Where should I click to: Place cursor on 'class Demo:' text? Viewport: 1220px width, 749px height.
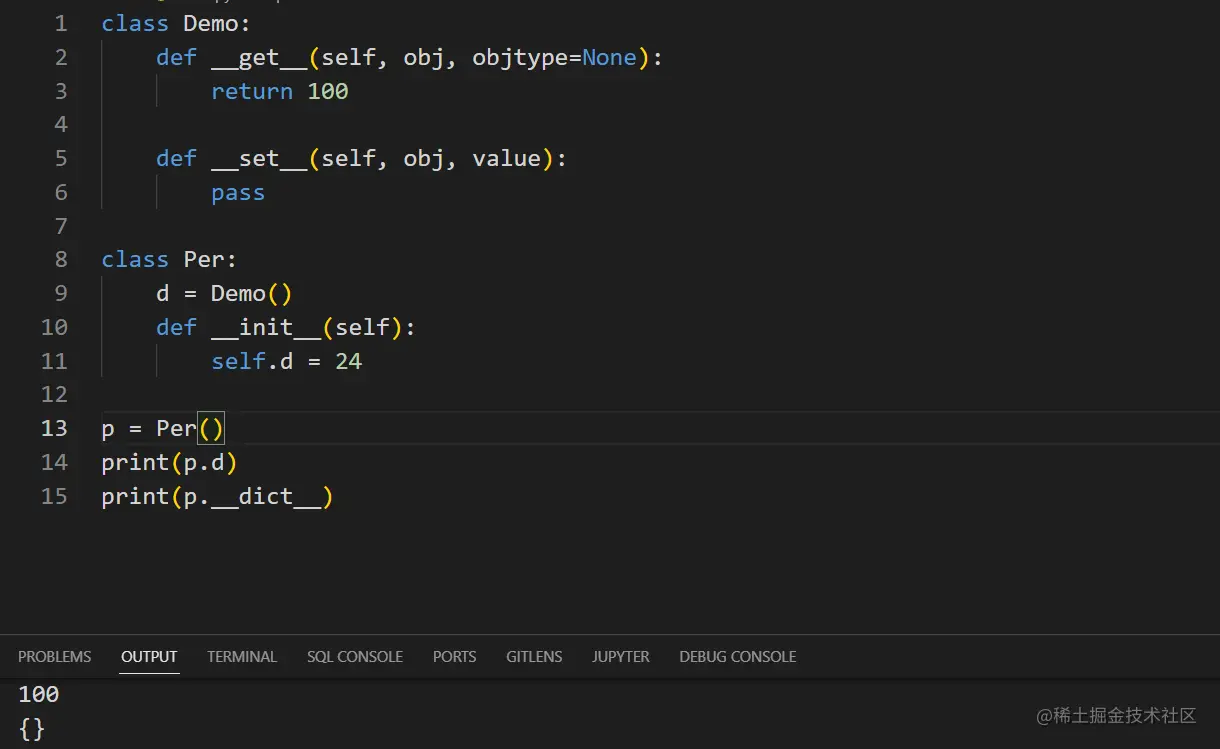(176, 24)
